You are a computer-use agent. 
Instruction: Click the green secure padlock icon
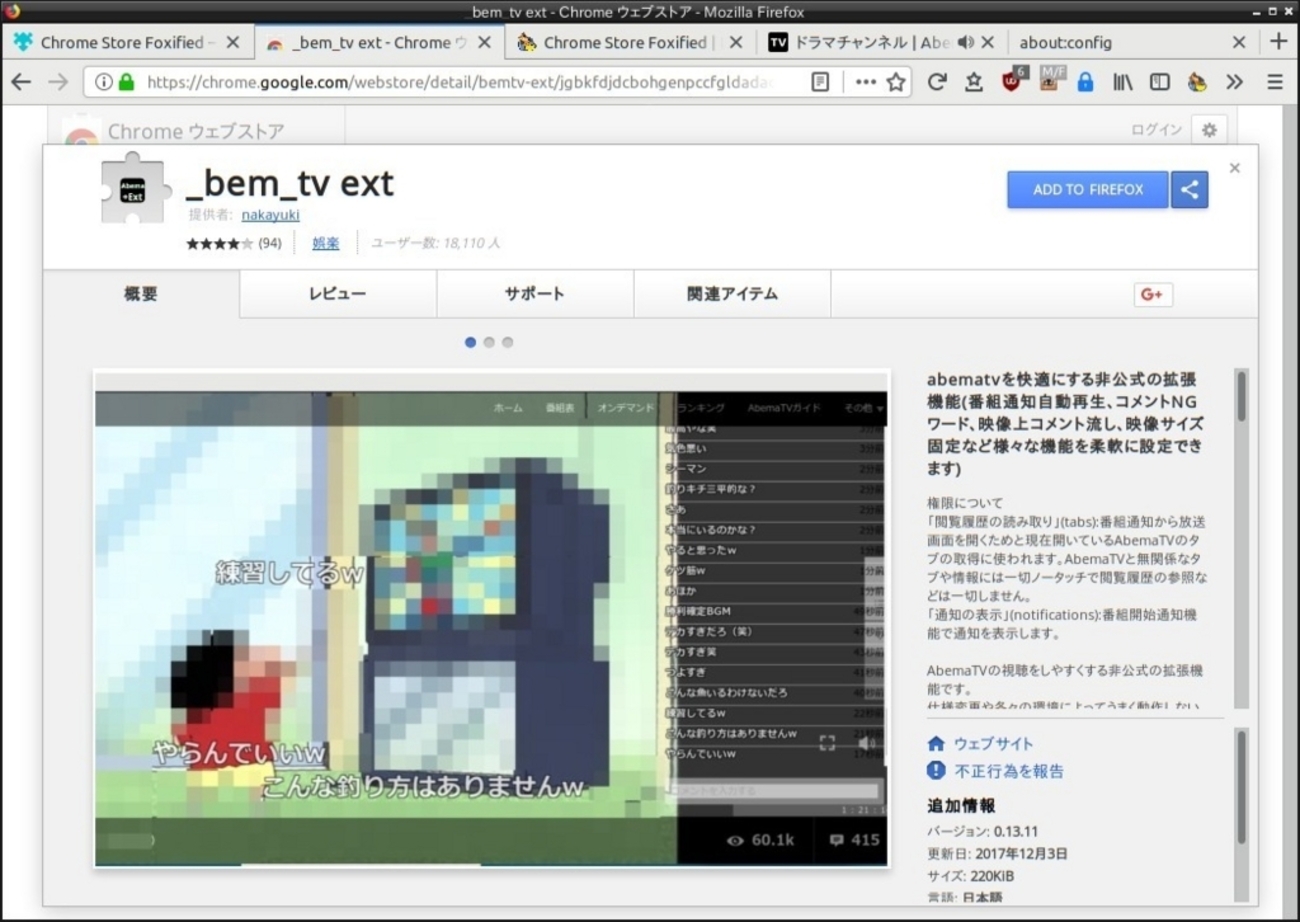tap(126, 82)
